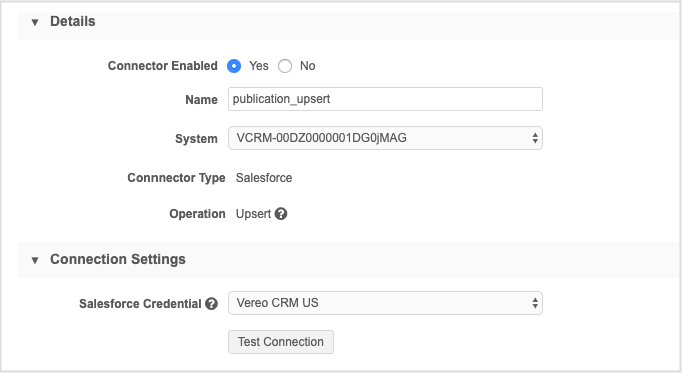Viewport: 683px width, 373px height.
Task: Open the Vereo CRM US credential dropdown
Action: [x=385, y=303]
